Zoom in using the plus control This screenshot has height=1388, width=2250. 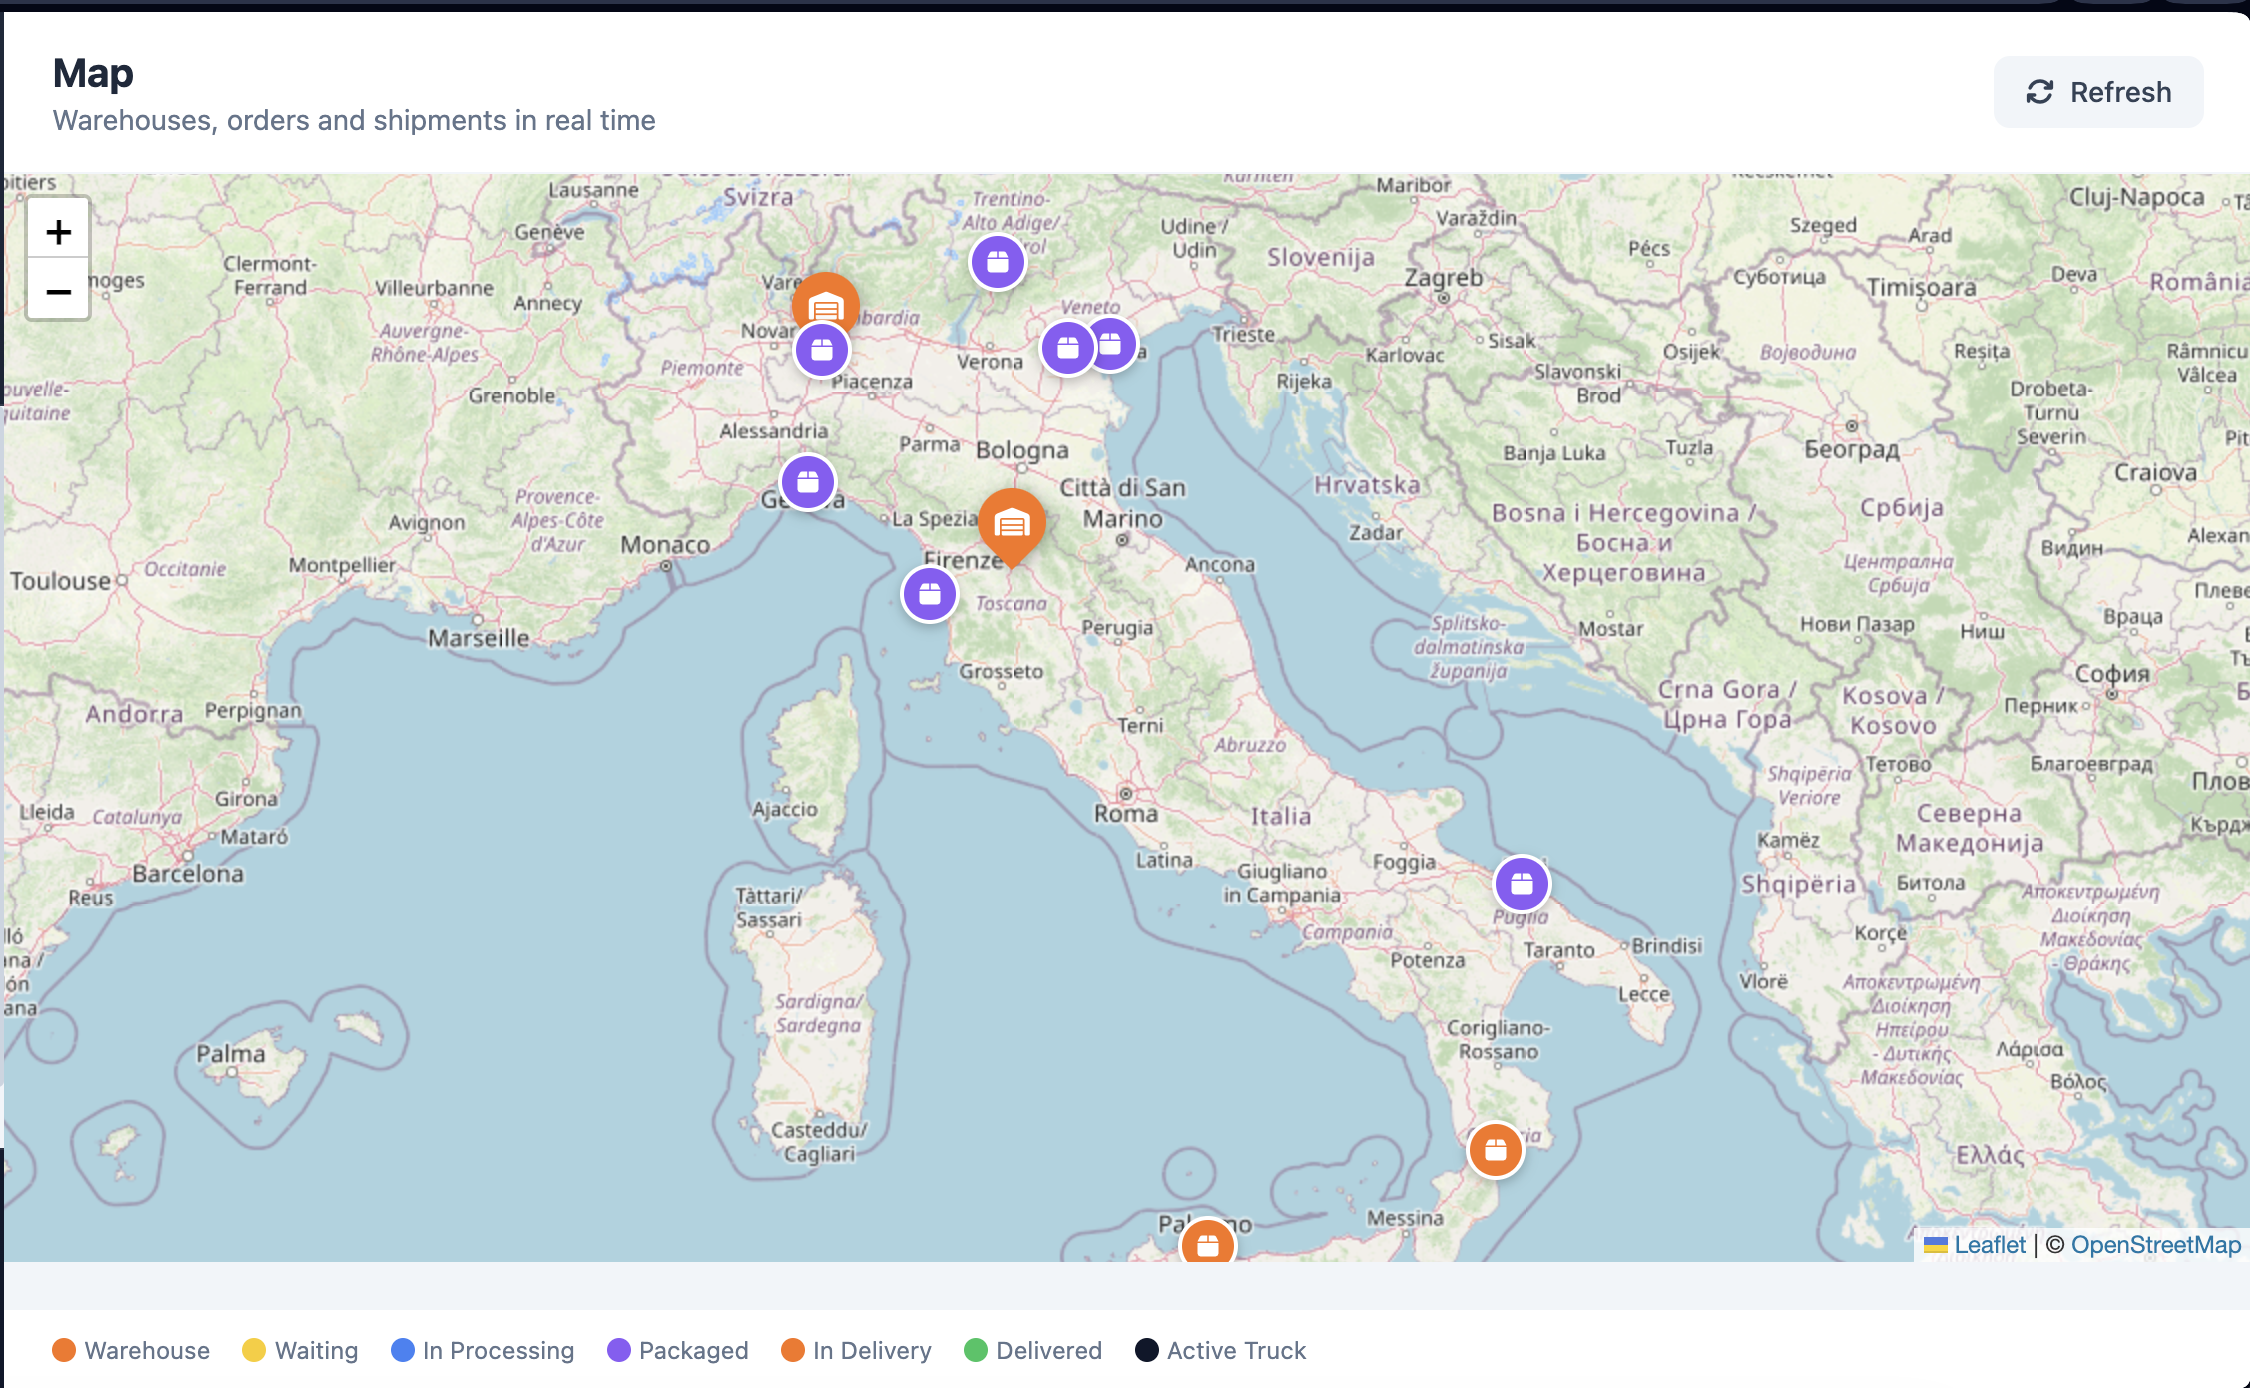coord(58,231)
